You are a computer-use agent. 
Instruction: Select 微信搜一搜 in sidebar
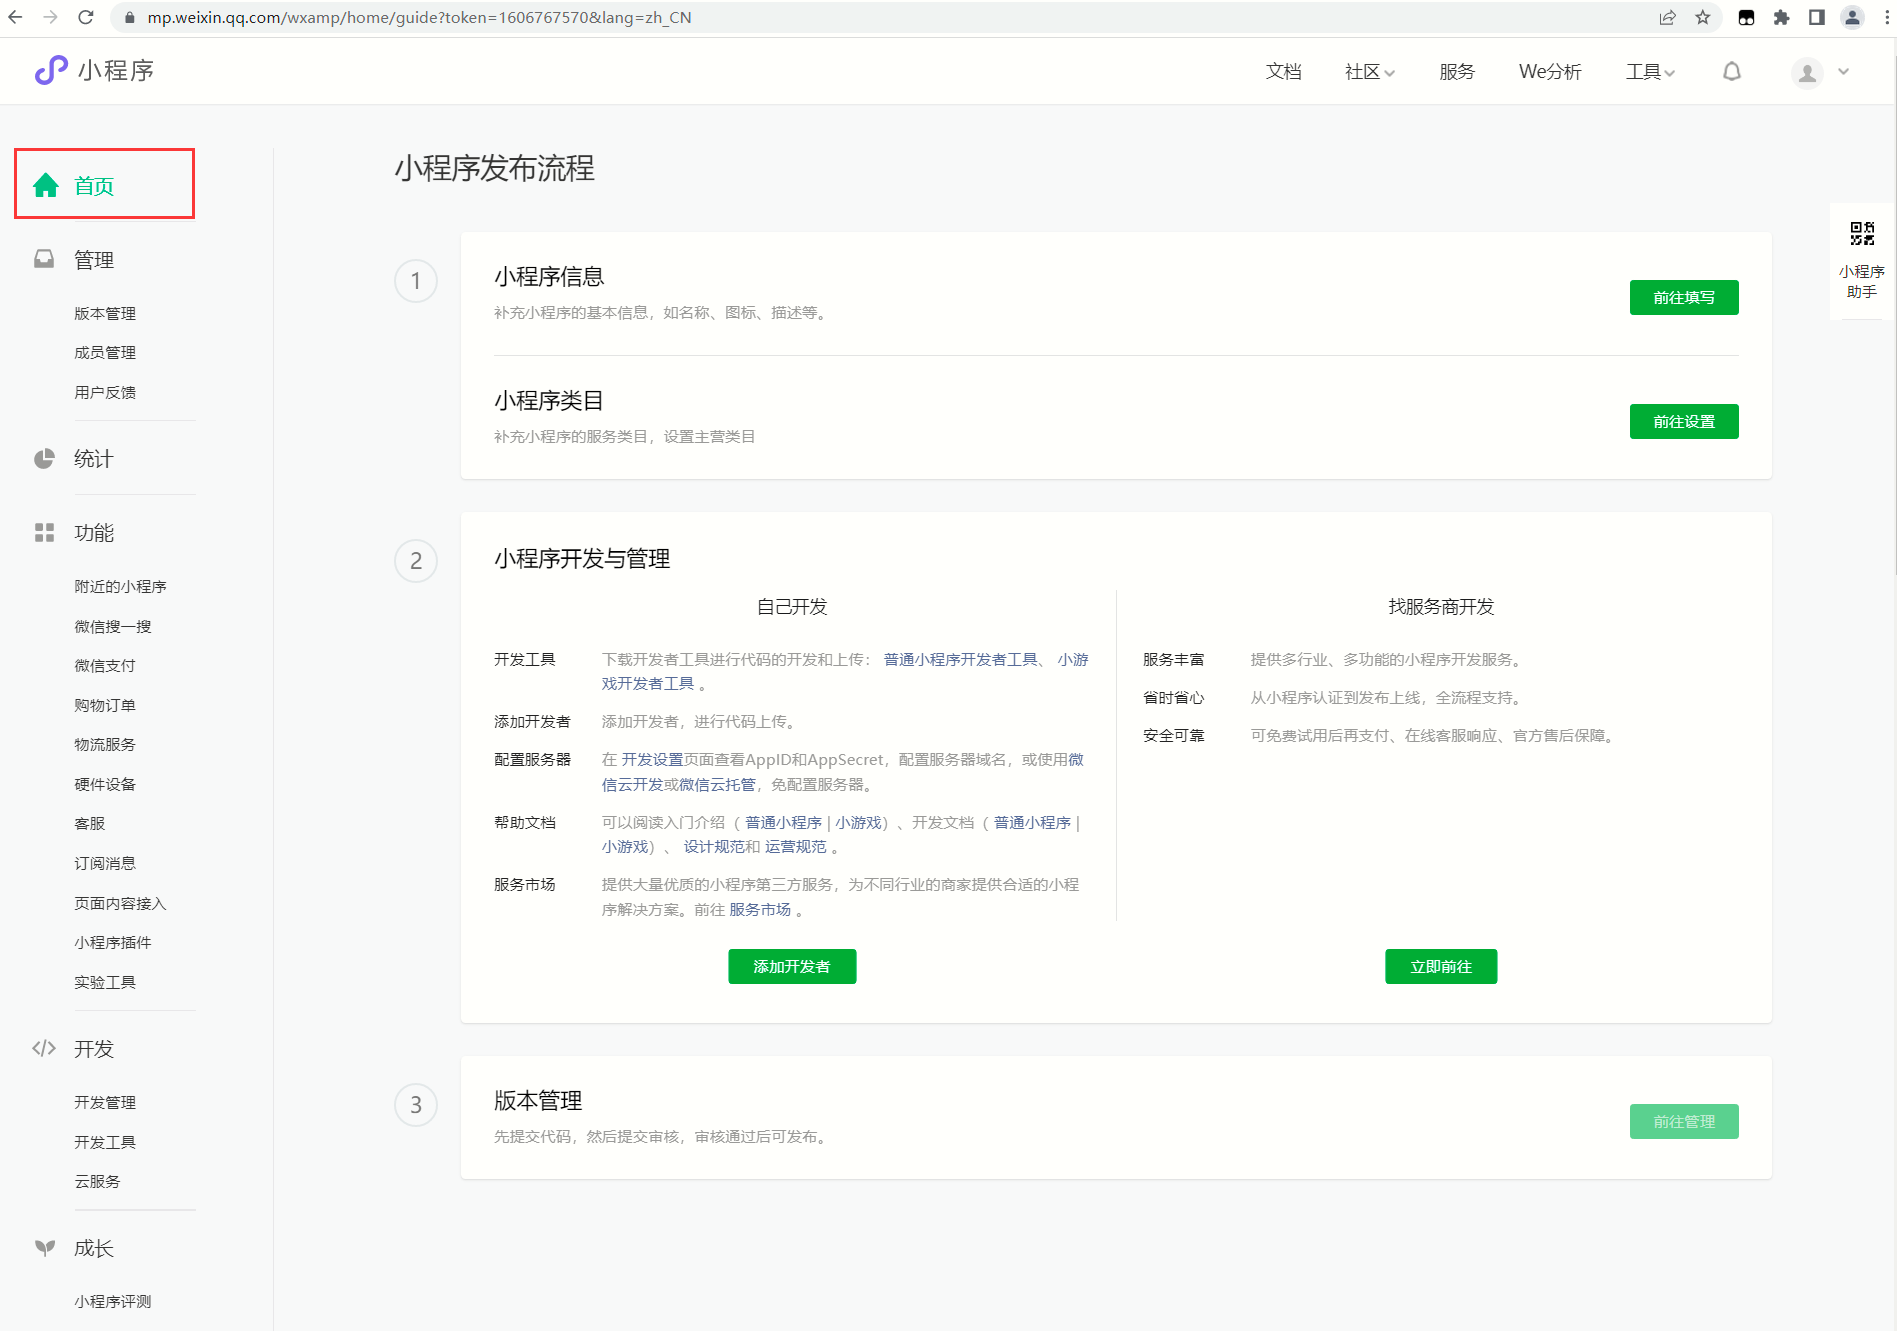(113, 626)
